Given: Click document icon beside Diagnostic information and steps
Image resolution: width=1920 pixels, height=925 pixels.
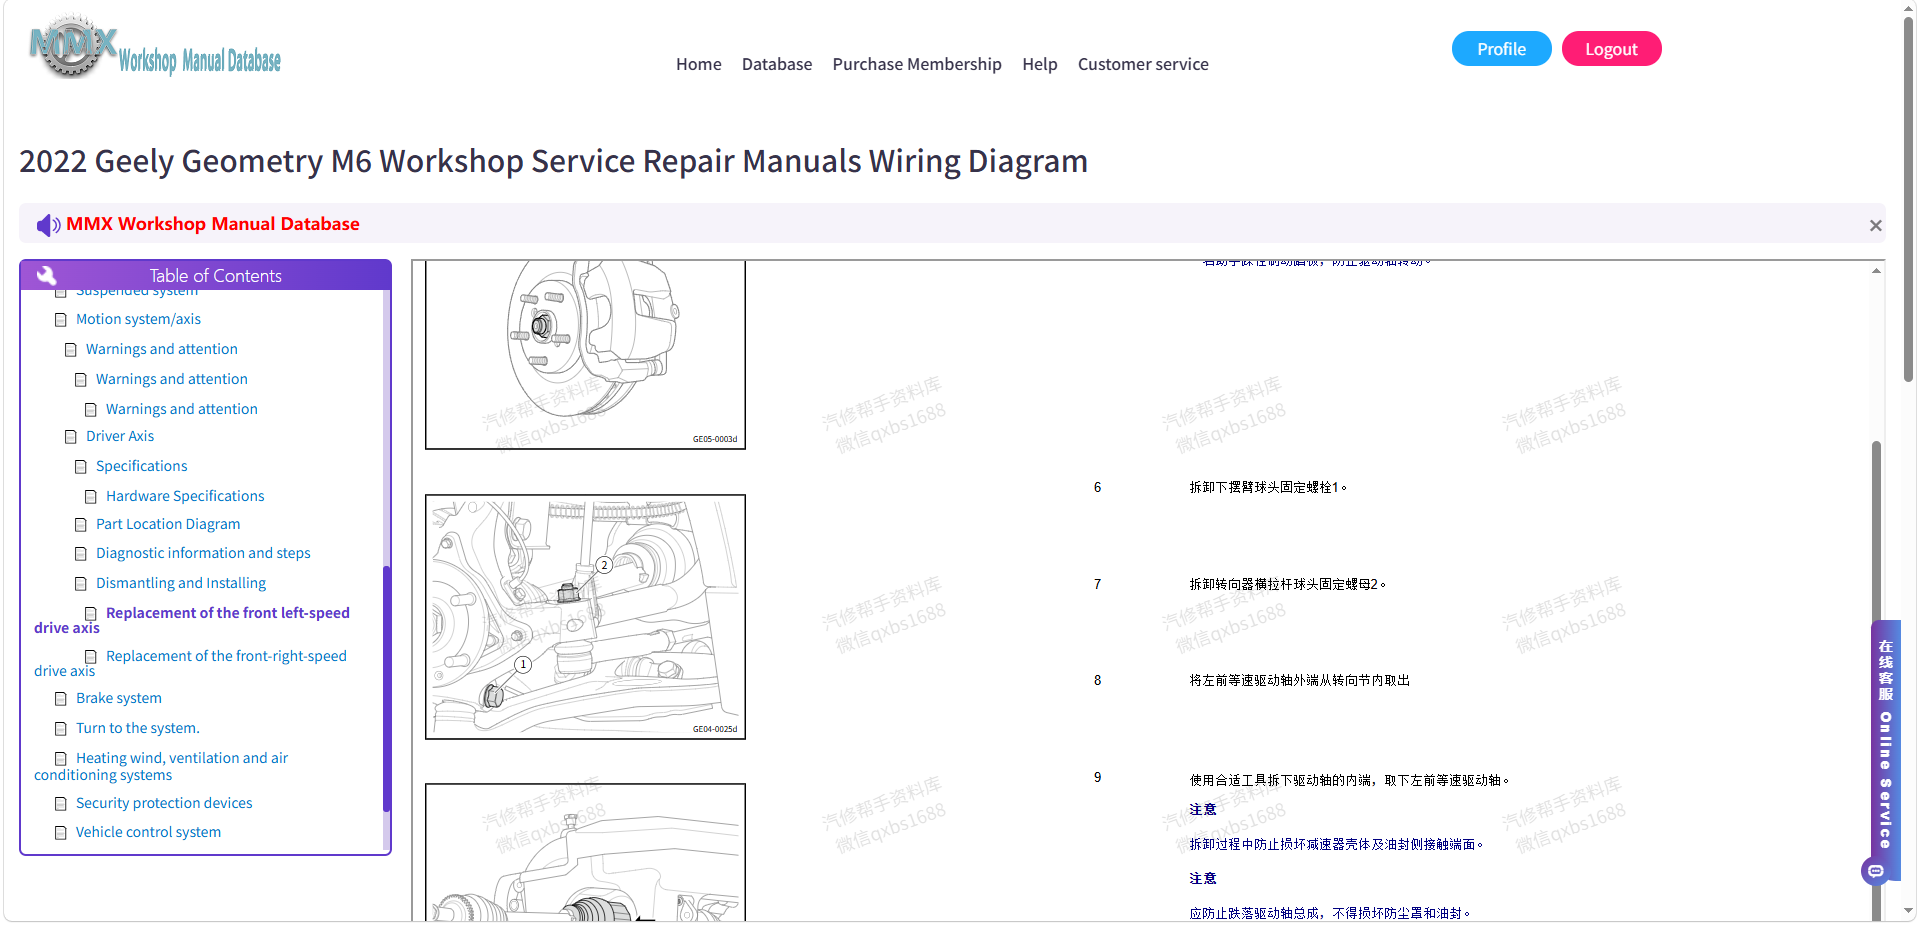Looking at the screenshot, I should point(81,554).
